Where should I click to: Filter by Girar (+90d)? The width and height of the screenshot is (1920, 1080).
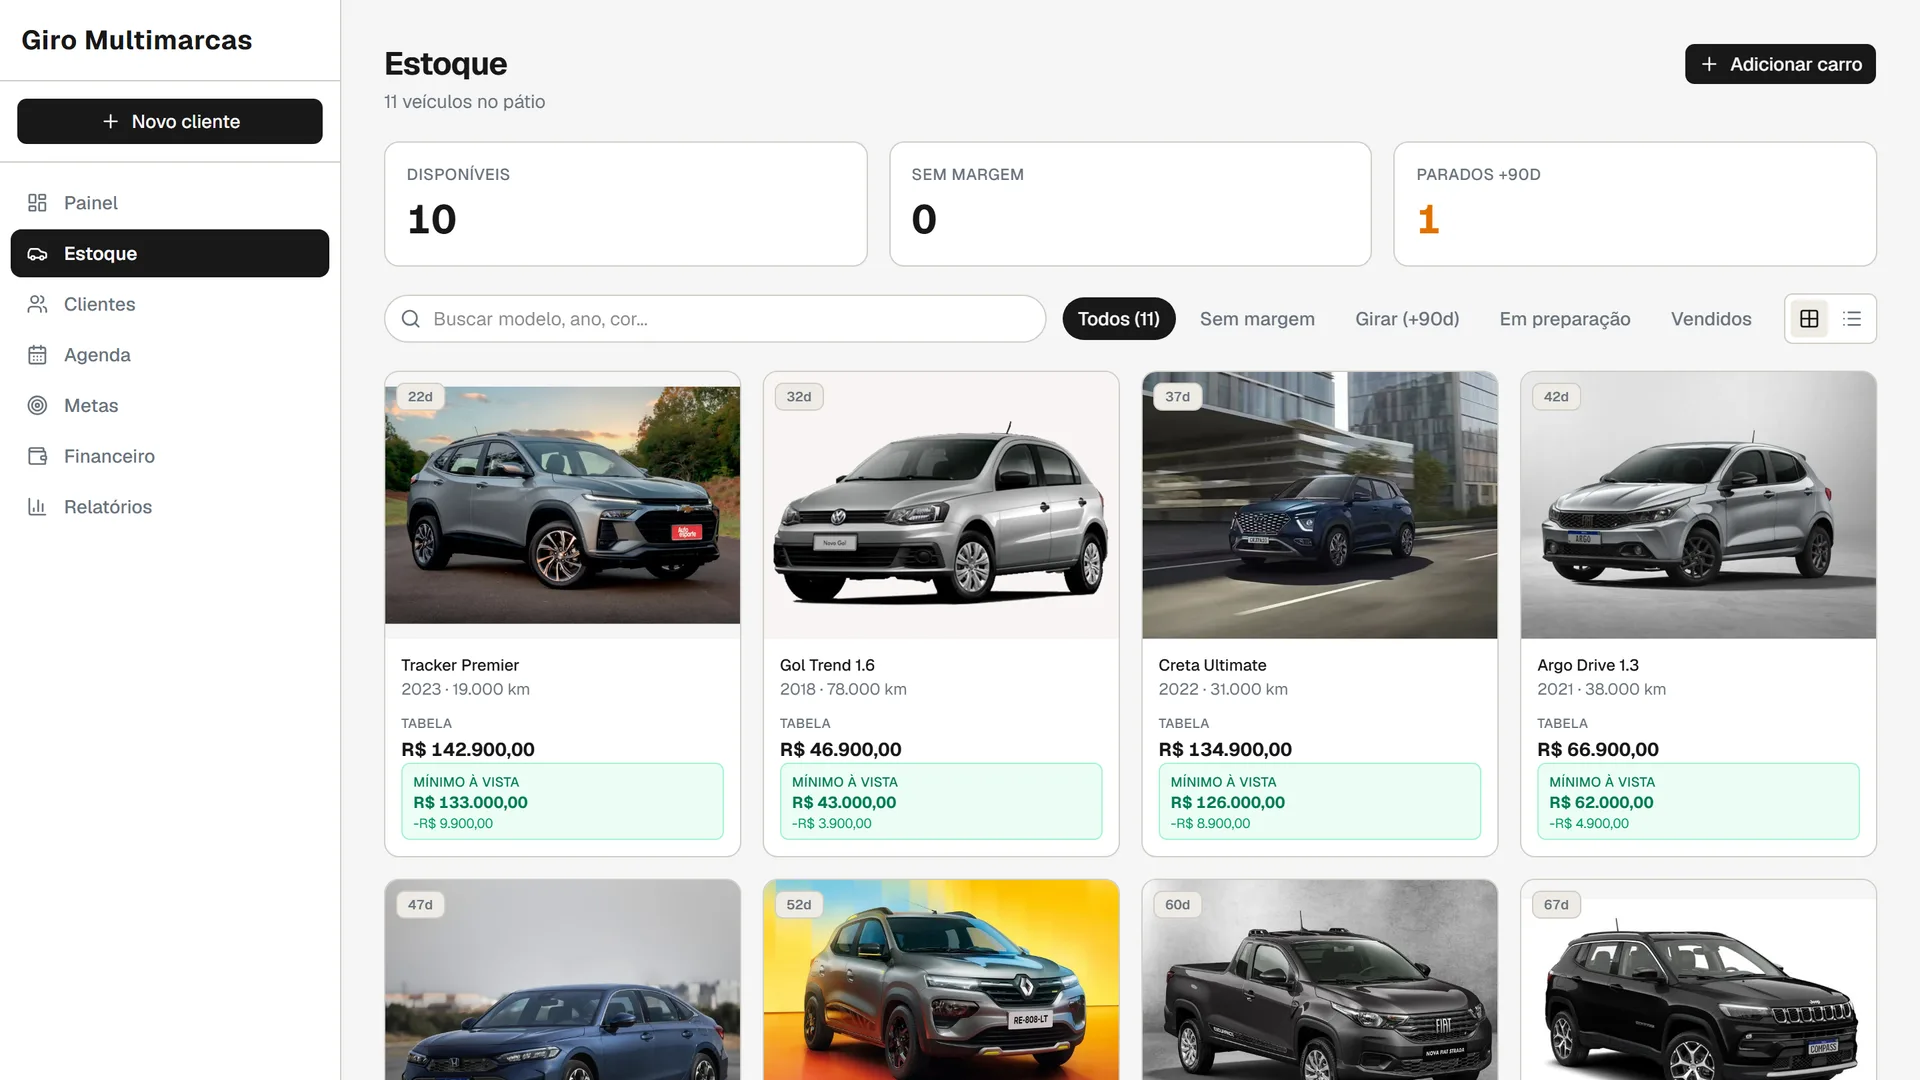tap(1407, 319)
